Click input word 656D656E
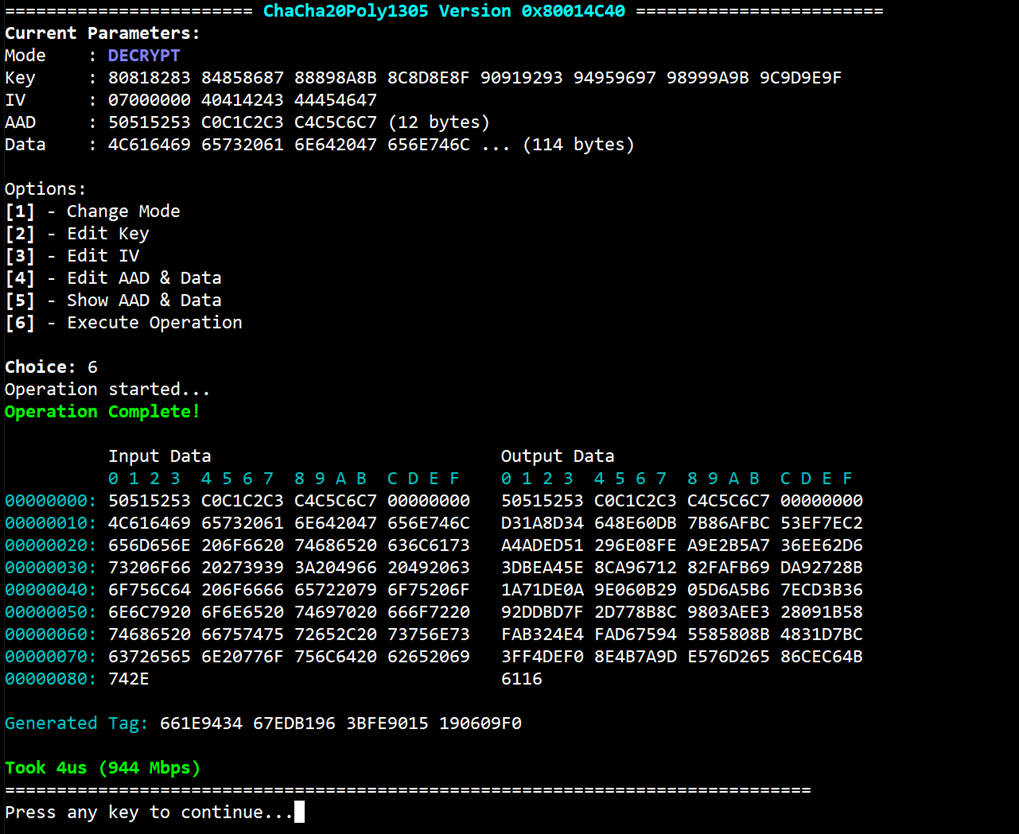1019x834 pixels. [x=149, y=545]
